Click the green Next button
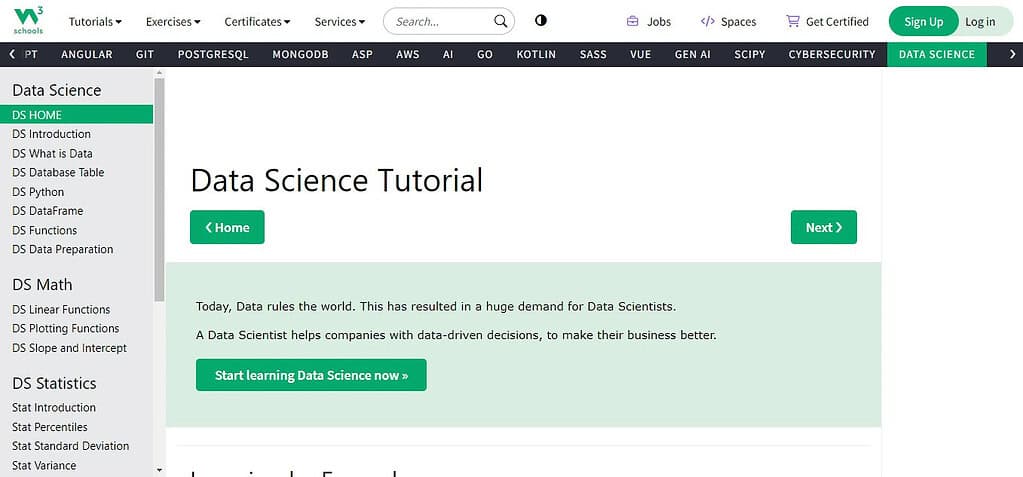Image resolution: width=1023 pixels, height=477 pixels. [823, 227]
